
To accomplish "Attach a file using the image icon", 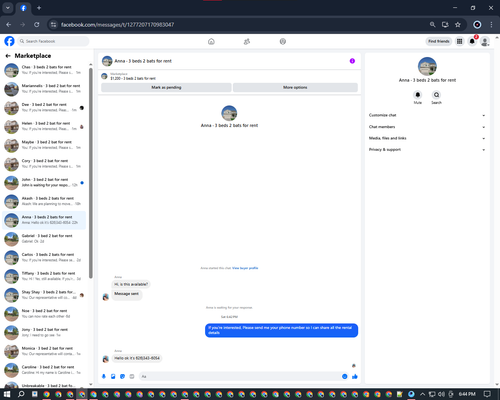I will [113, 376].
